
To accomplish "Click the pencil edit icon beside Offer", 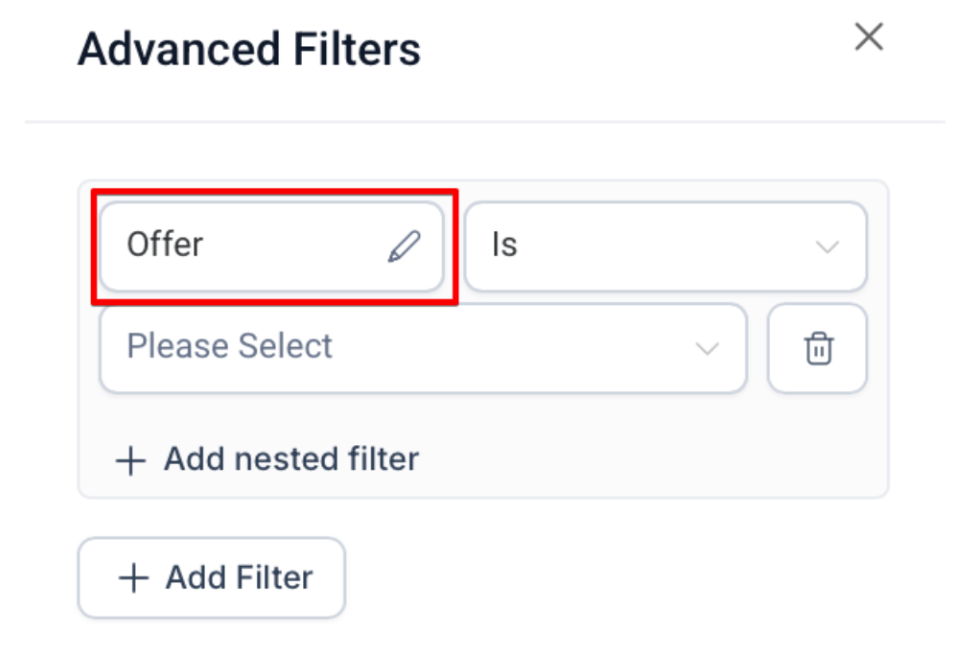I will click(404, 246).
